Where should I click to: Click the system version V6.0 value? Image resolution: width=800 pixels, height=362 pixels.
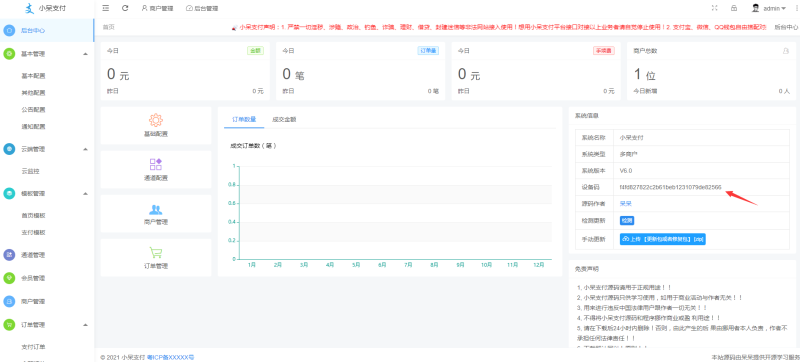[x=626, y=170]
